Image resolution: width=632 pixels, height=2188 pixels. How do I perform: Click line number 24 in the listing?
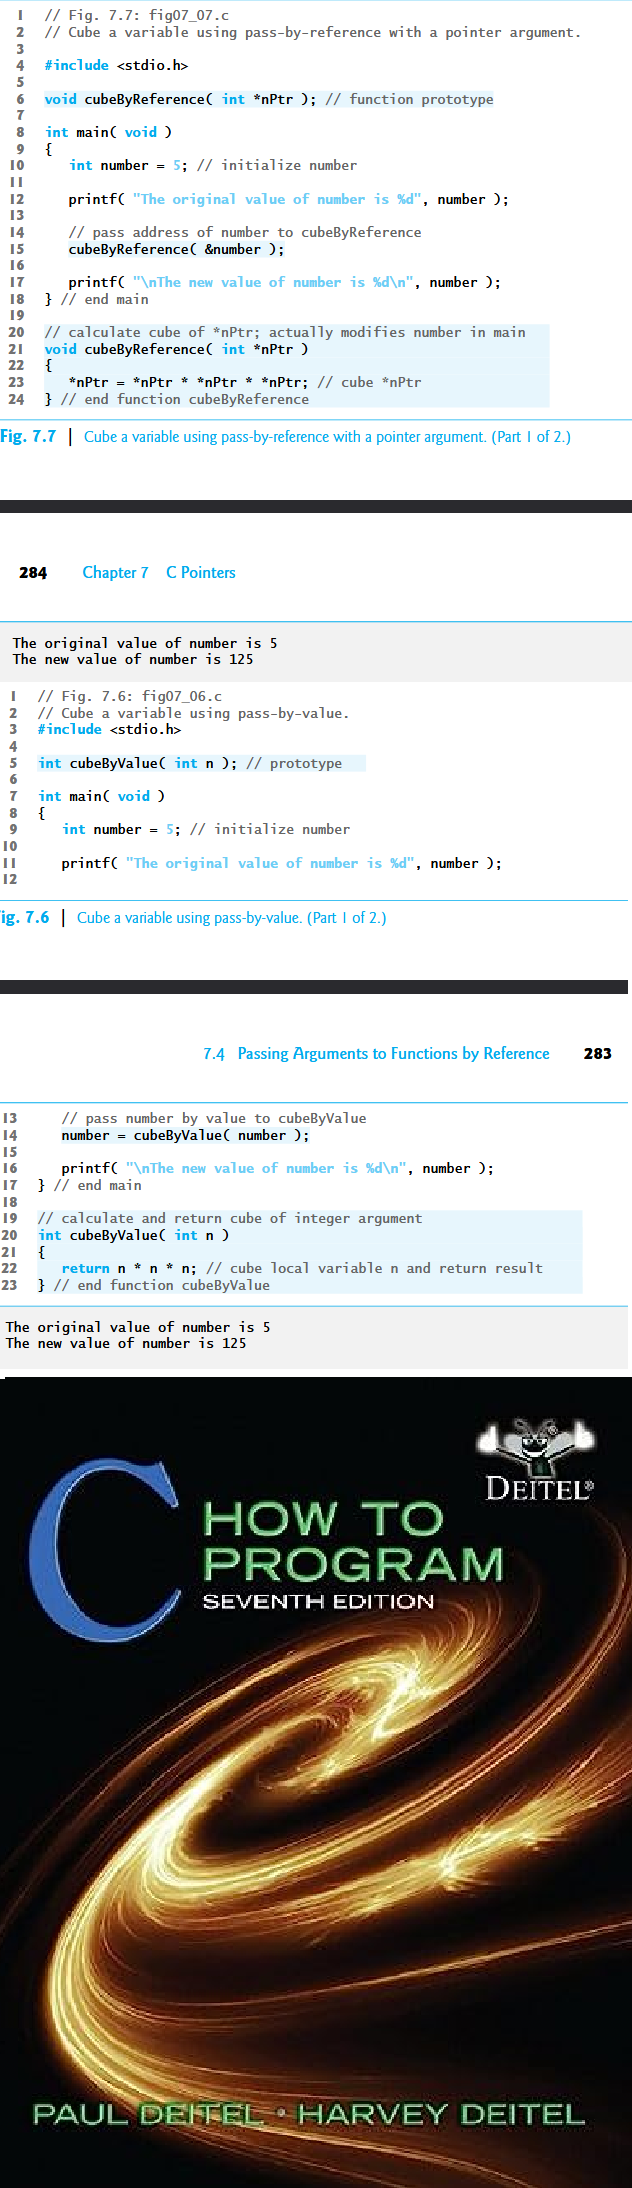tap(16, 399)
